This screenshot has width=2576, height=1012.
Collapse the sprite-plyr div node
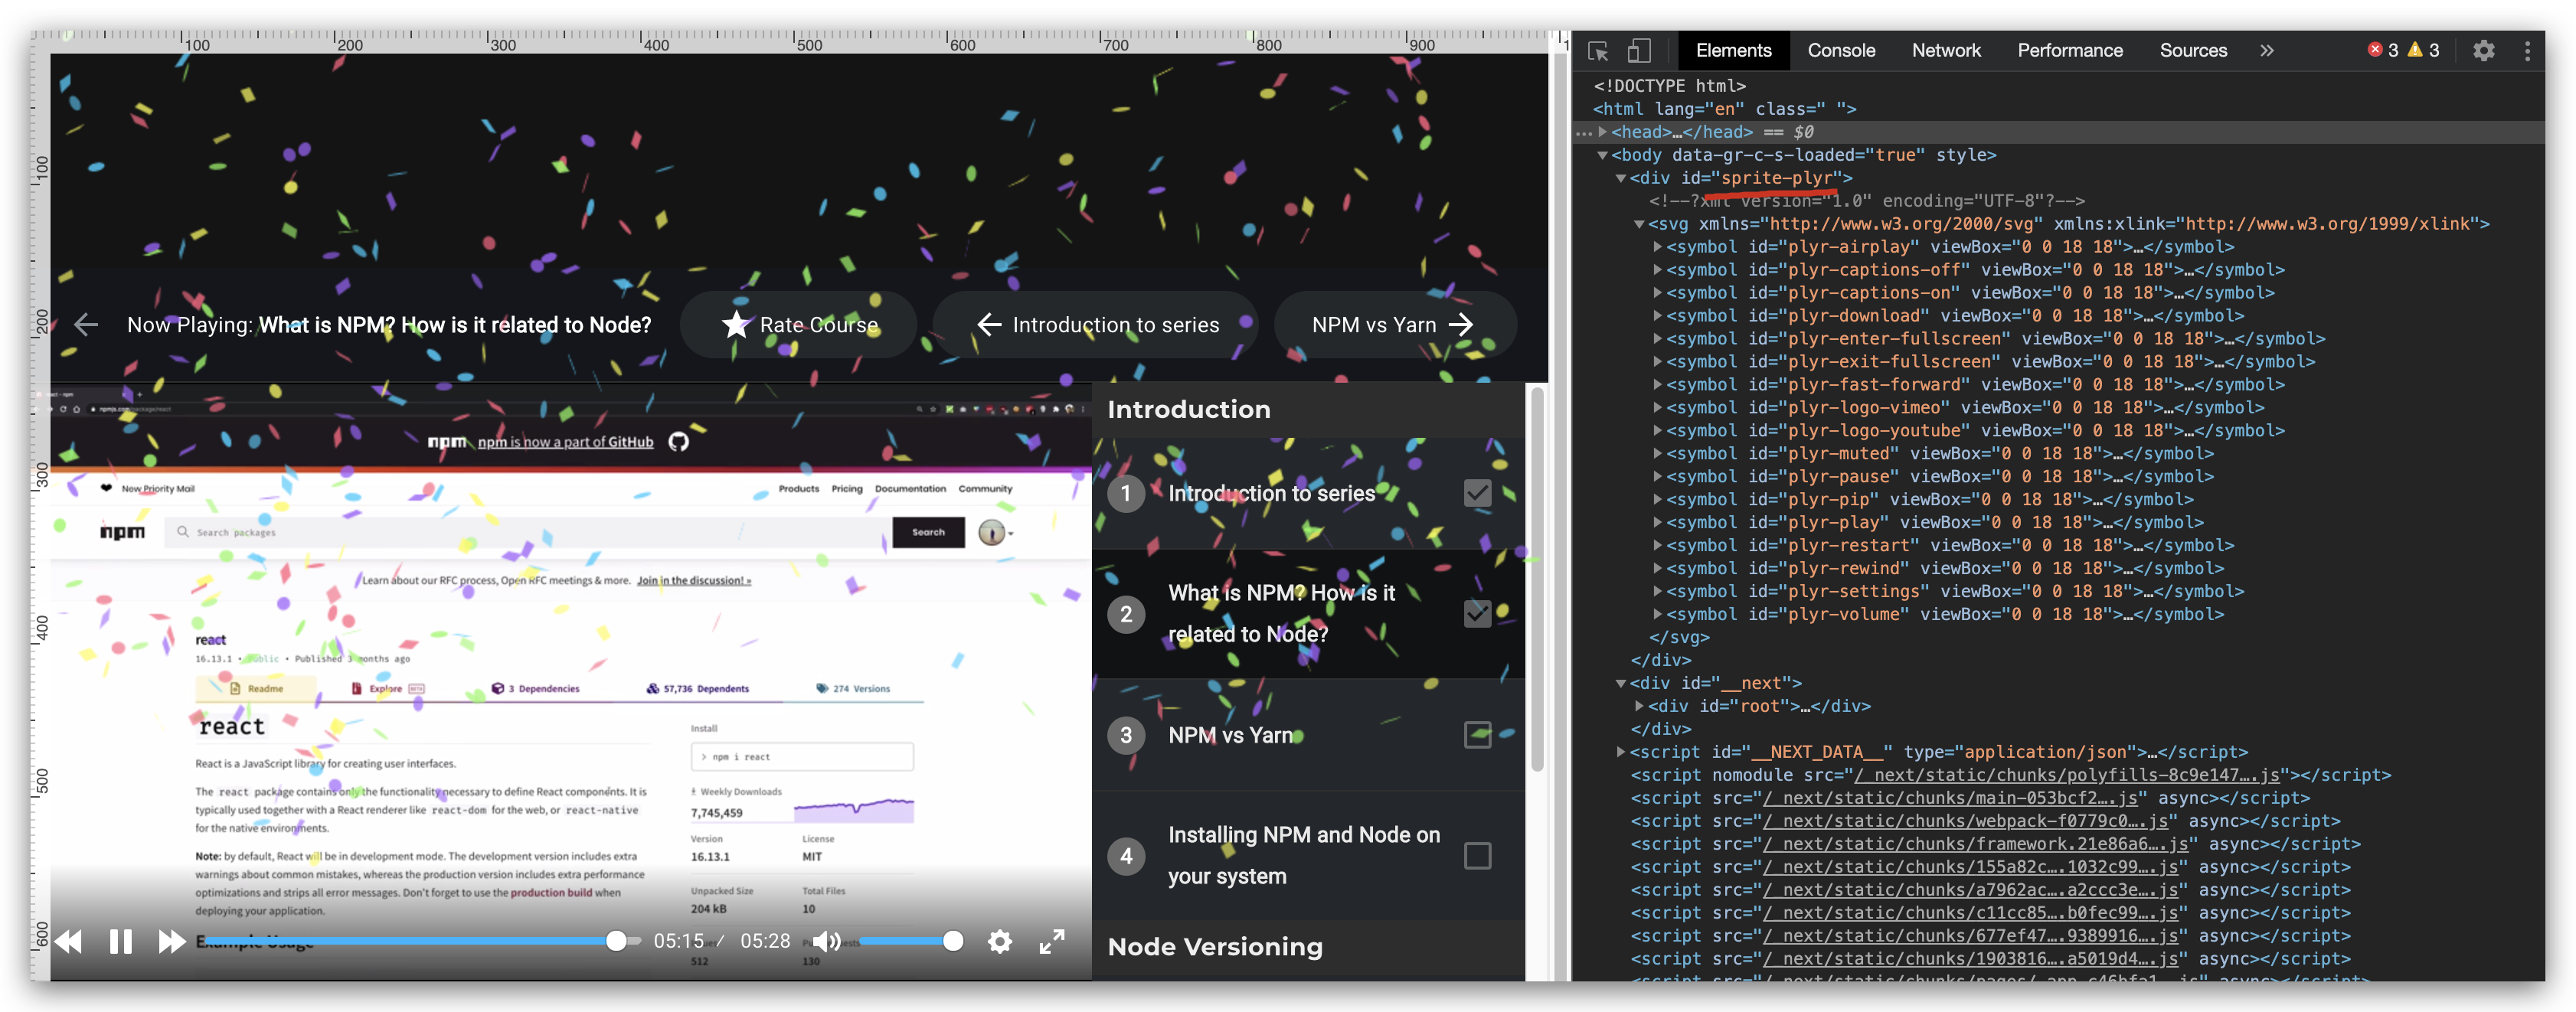pos(1621,178)
